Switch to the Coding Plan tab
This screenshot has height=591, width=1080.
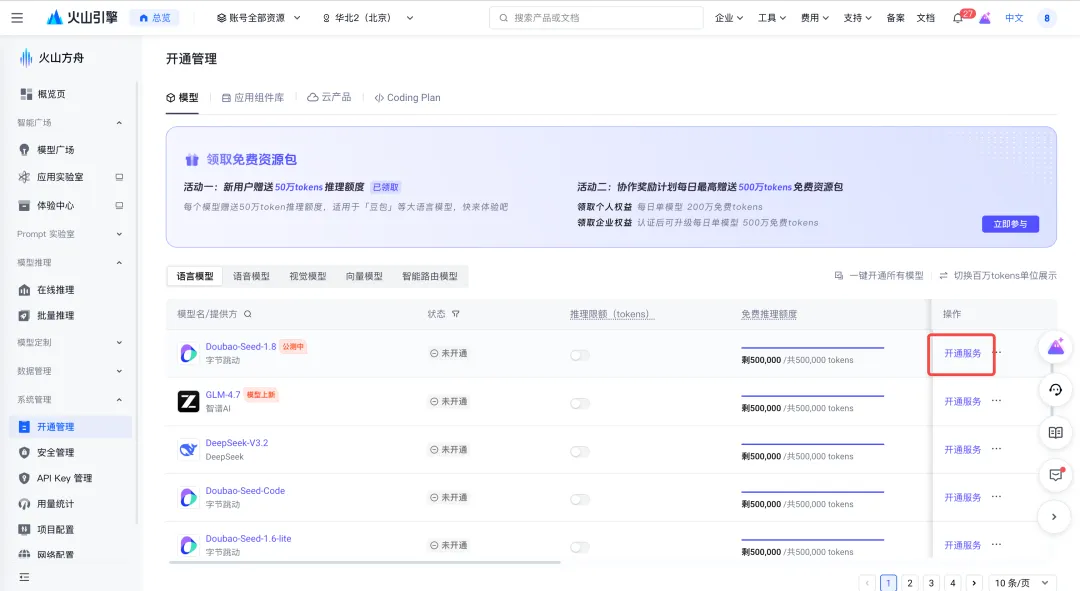click(x=407, y=98)
